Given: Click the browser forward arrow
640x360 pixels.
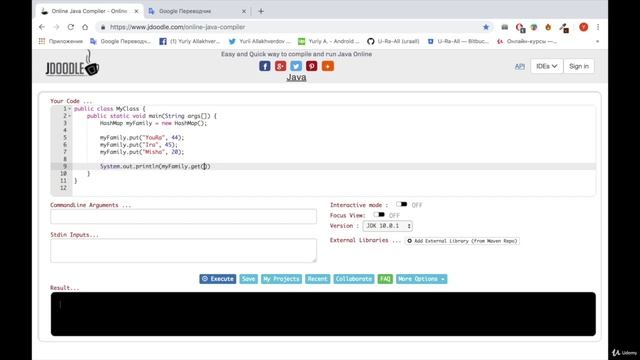Looking at the screenshot, I should [56, 27].
